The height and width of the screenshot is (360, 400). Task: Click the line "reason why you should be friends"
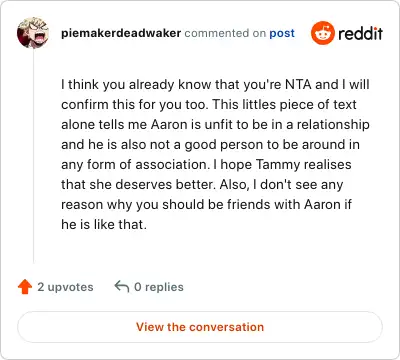click(206, 205)
